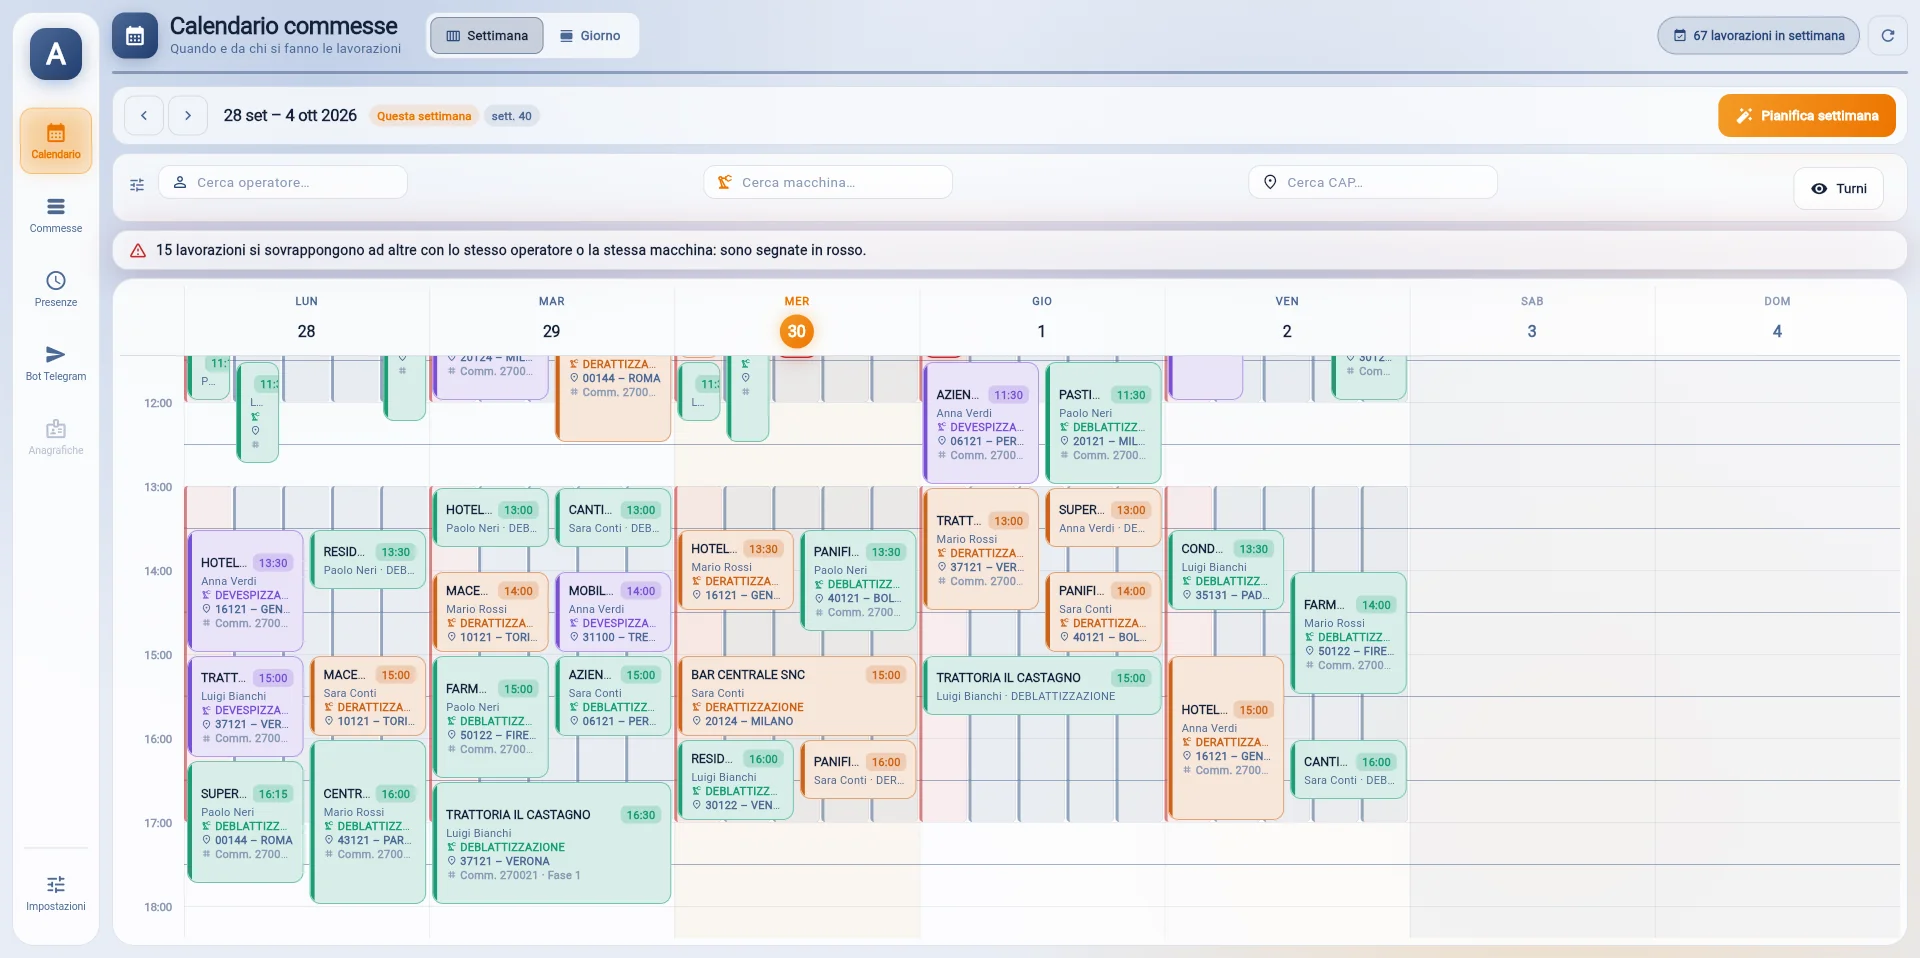This screenshot has width=1920, height=958.
Task: Refresh the calendar with reload icon
Action: 1888,36
